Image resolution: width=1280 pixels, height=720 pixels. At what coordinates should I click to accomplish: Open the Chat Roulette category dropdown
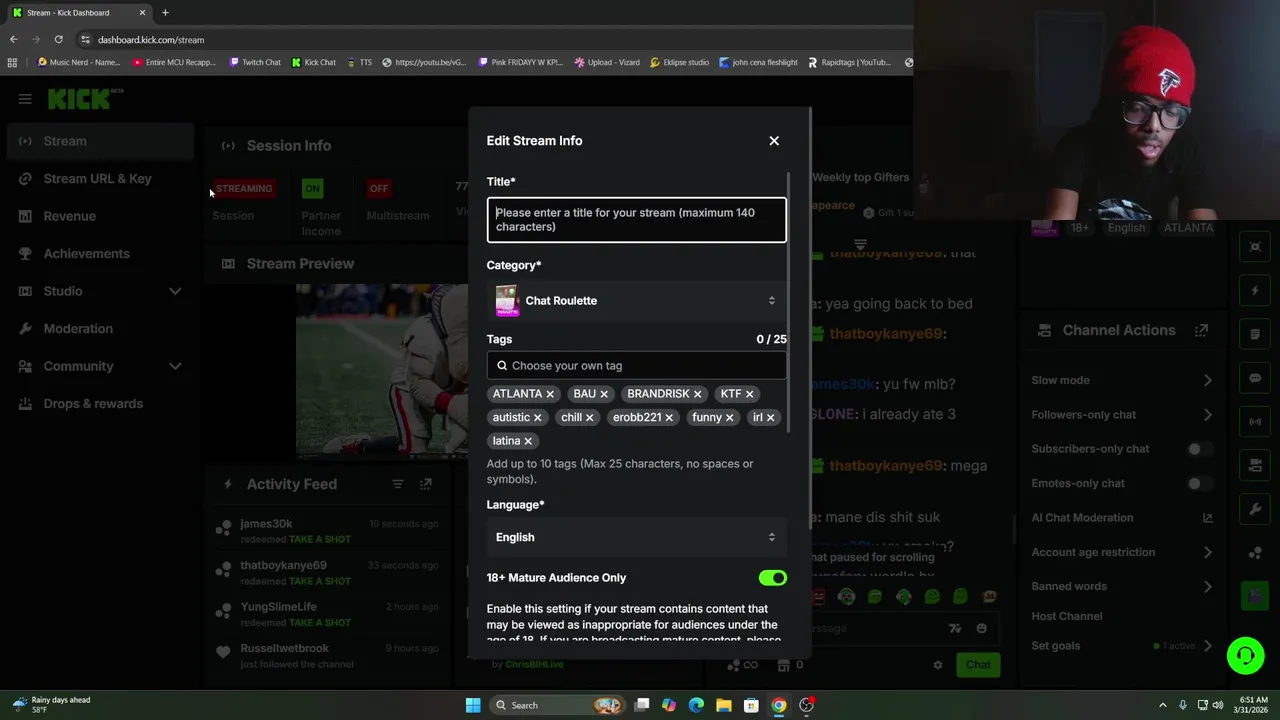tap(636, 301)
